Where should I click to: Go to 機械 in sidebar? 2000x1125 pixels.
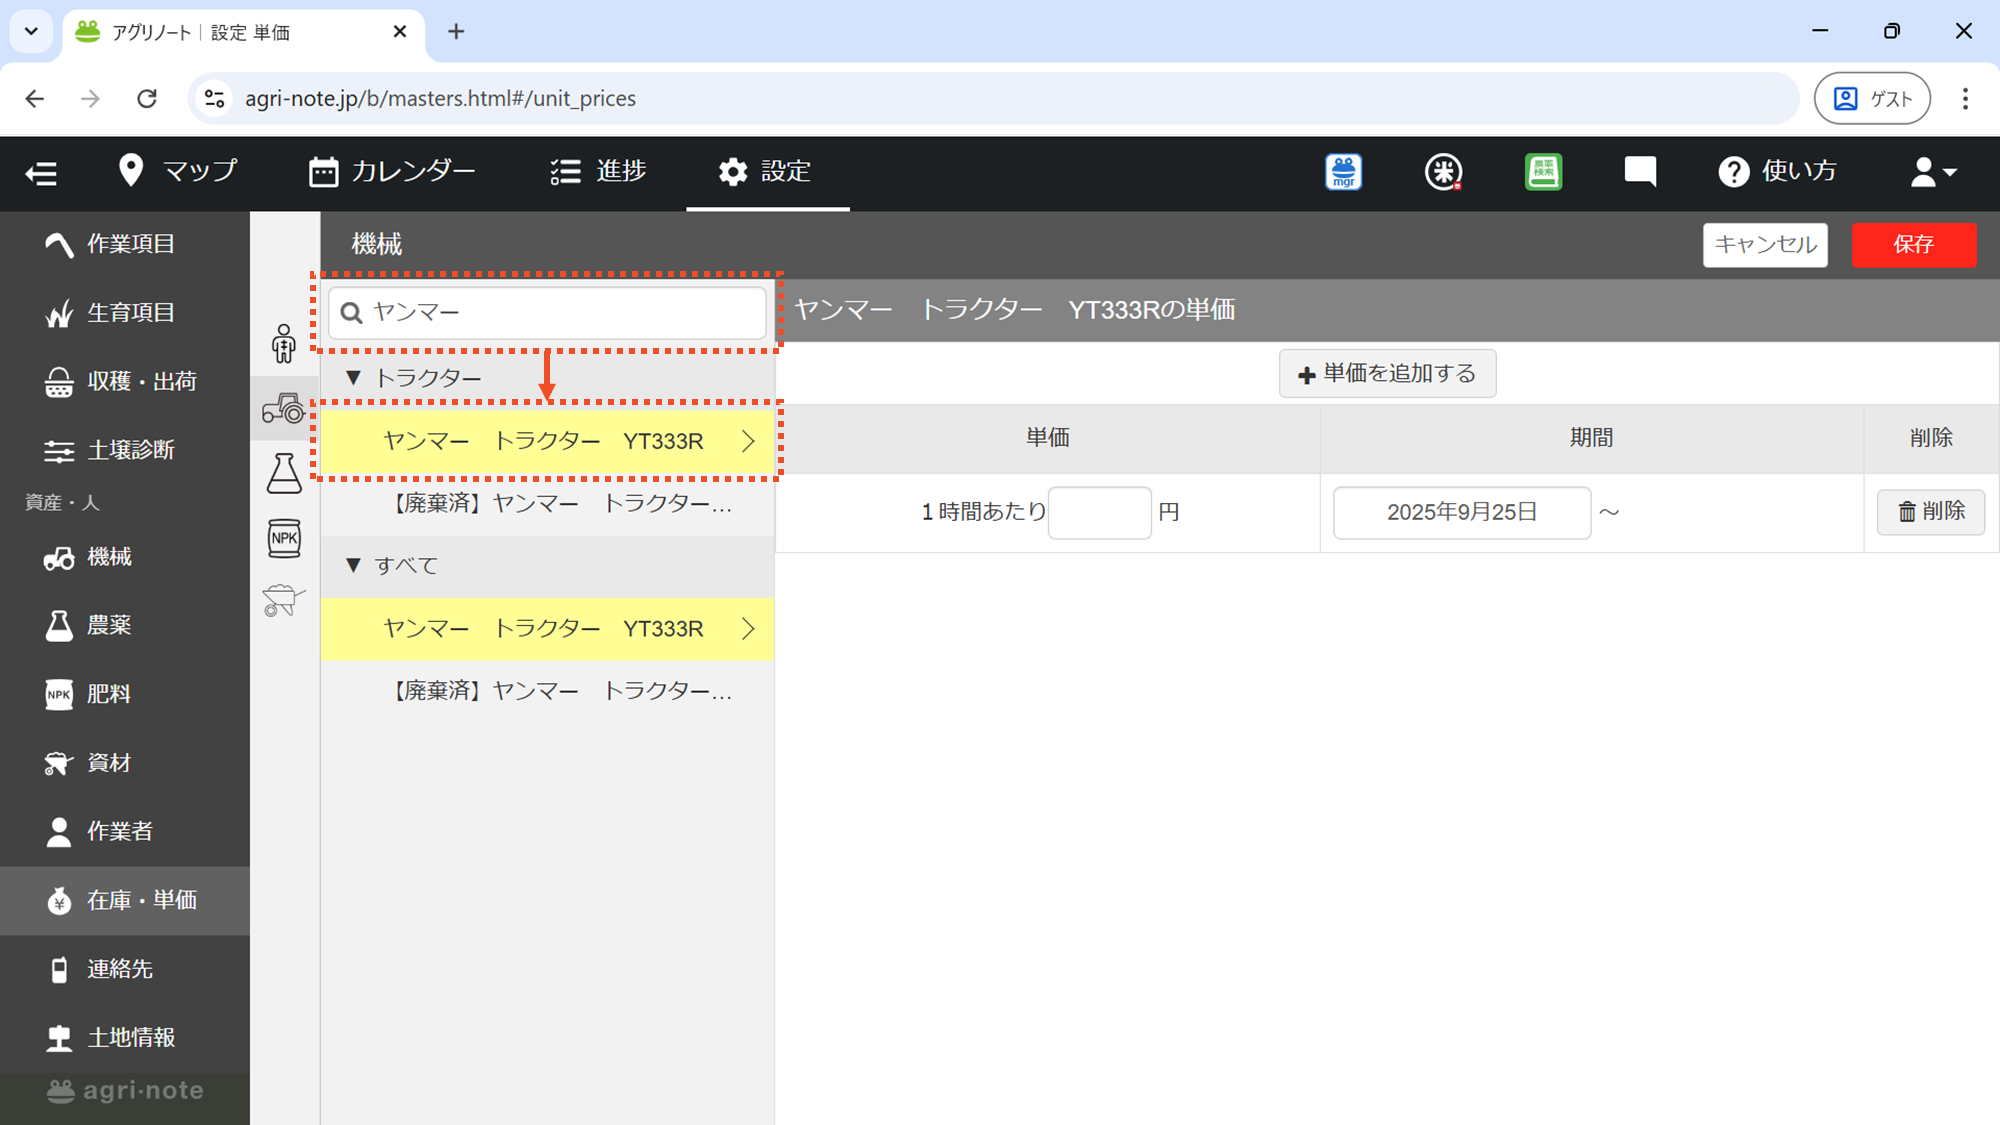(x=125, y=557)
